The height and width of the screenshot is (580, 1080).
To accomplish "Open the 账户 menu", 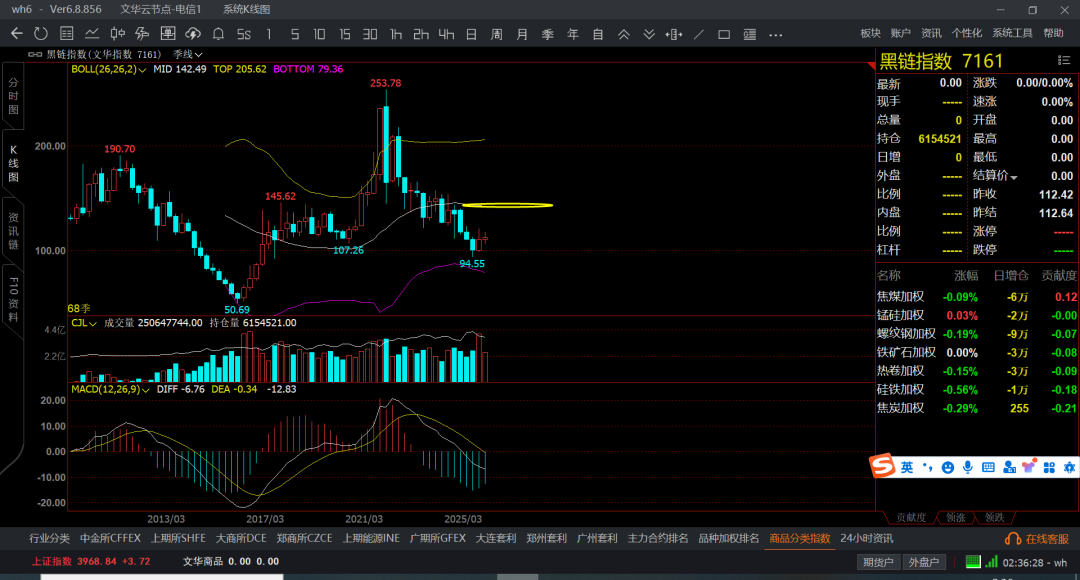I will click(900, 33).
